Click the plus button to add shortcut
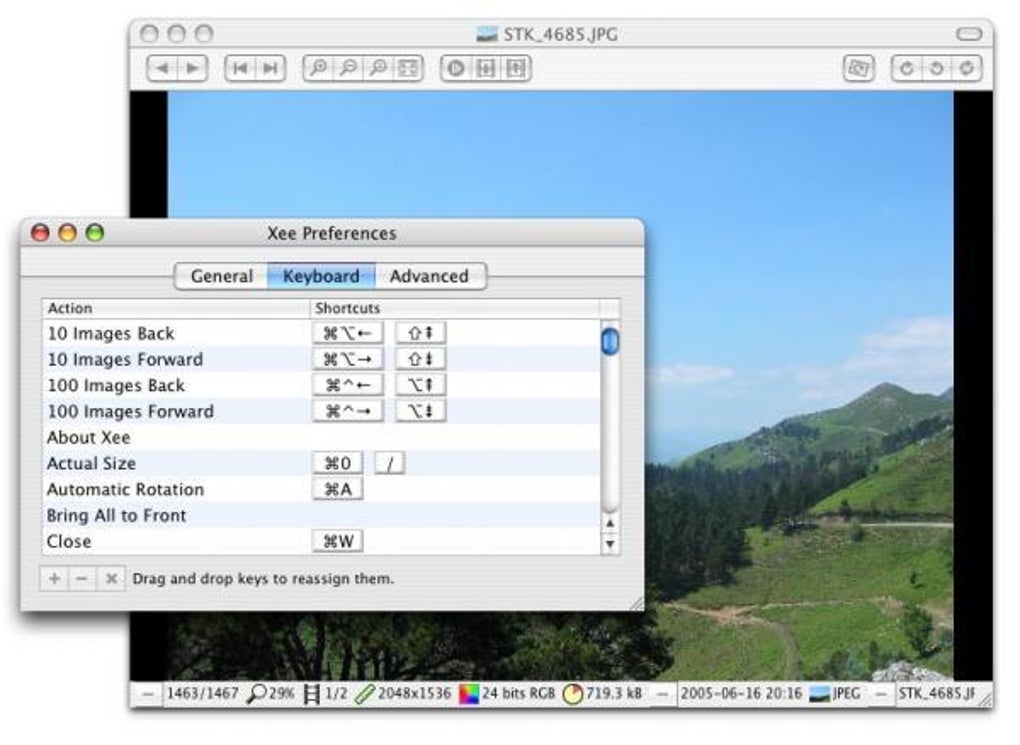This screenshot has height=745, width=1020. point(55,578)
